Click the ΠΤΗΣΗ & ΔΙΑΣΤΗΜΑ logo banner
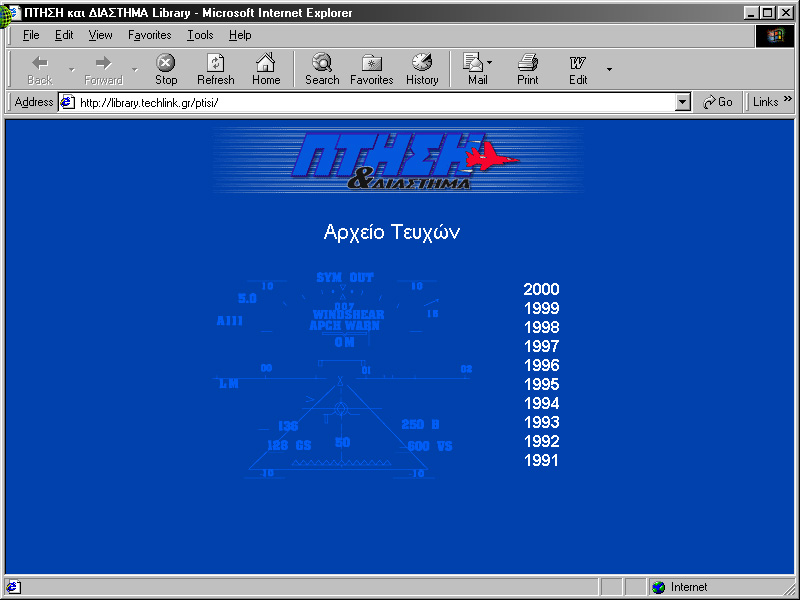This screenshot has height=600, width=800. pos(398,160)
